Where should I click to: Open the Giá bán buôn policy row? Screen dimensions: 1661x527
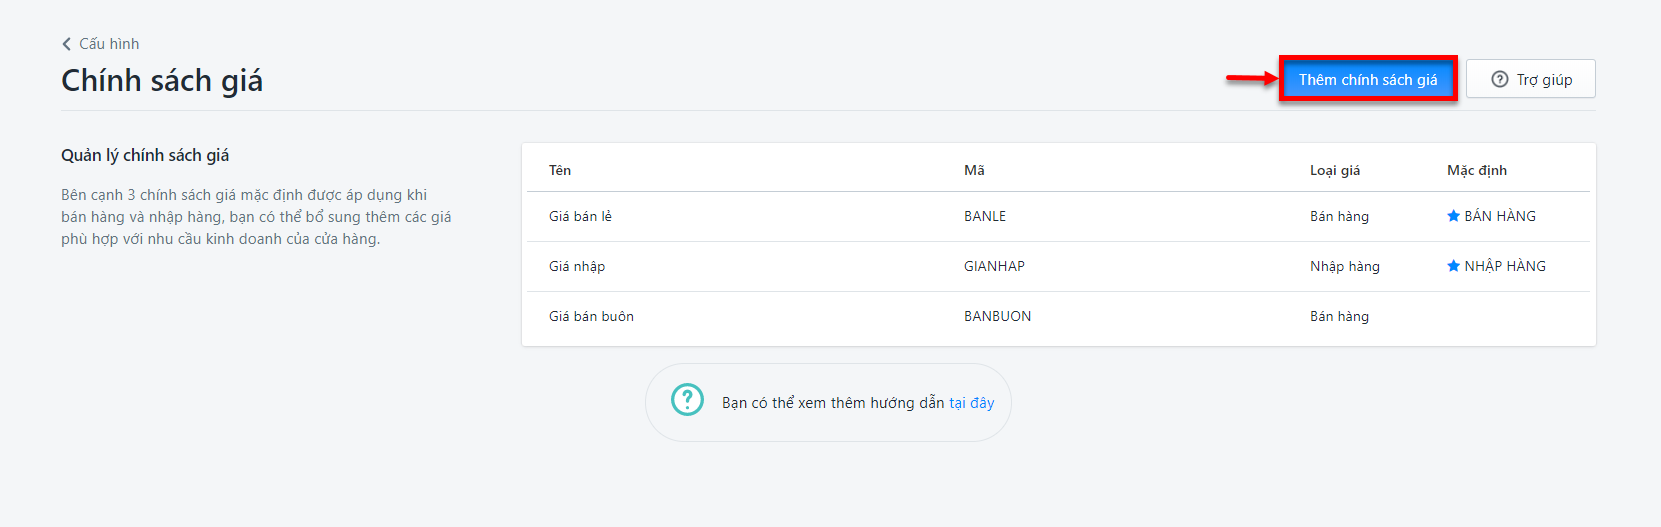pyautogui.click(x=1058, y=316)
